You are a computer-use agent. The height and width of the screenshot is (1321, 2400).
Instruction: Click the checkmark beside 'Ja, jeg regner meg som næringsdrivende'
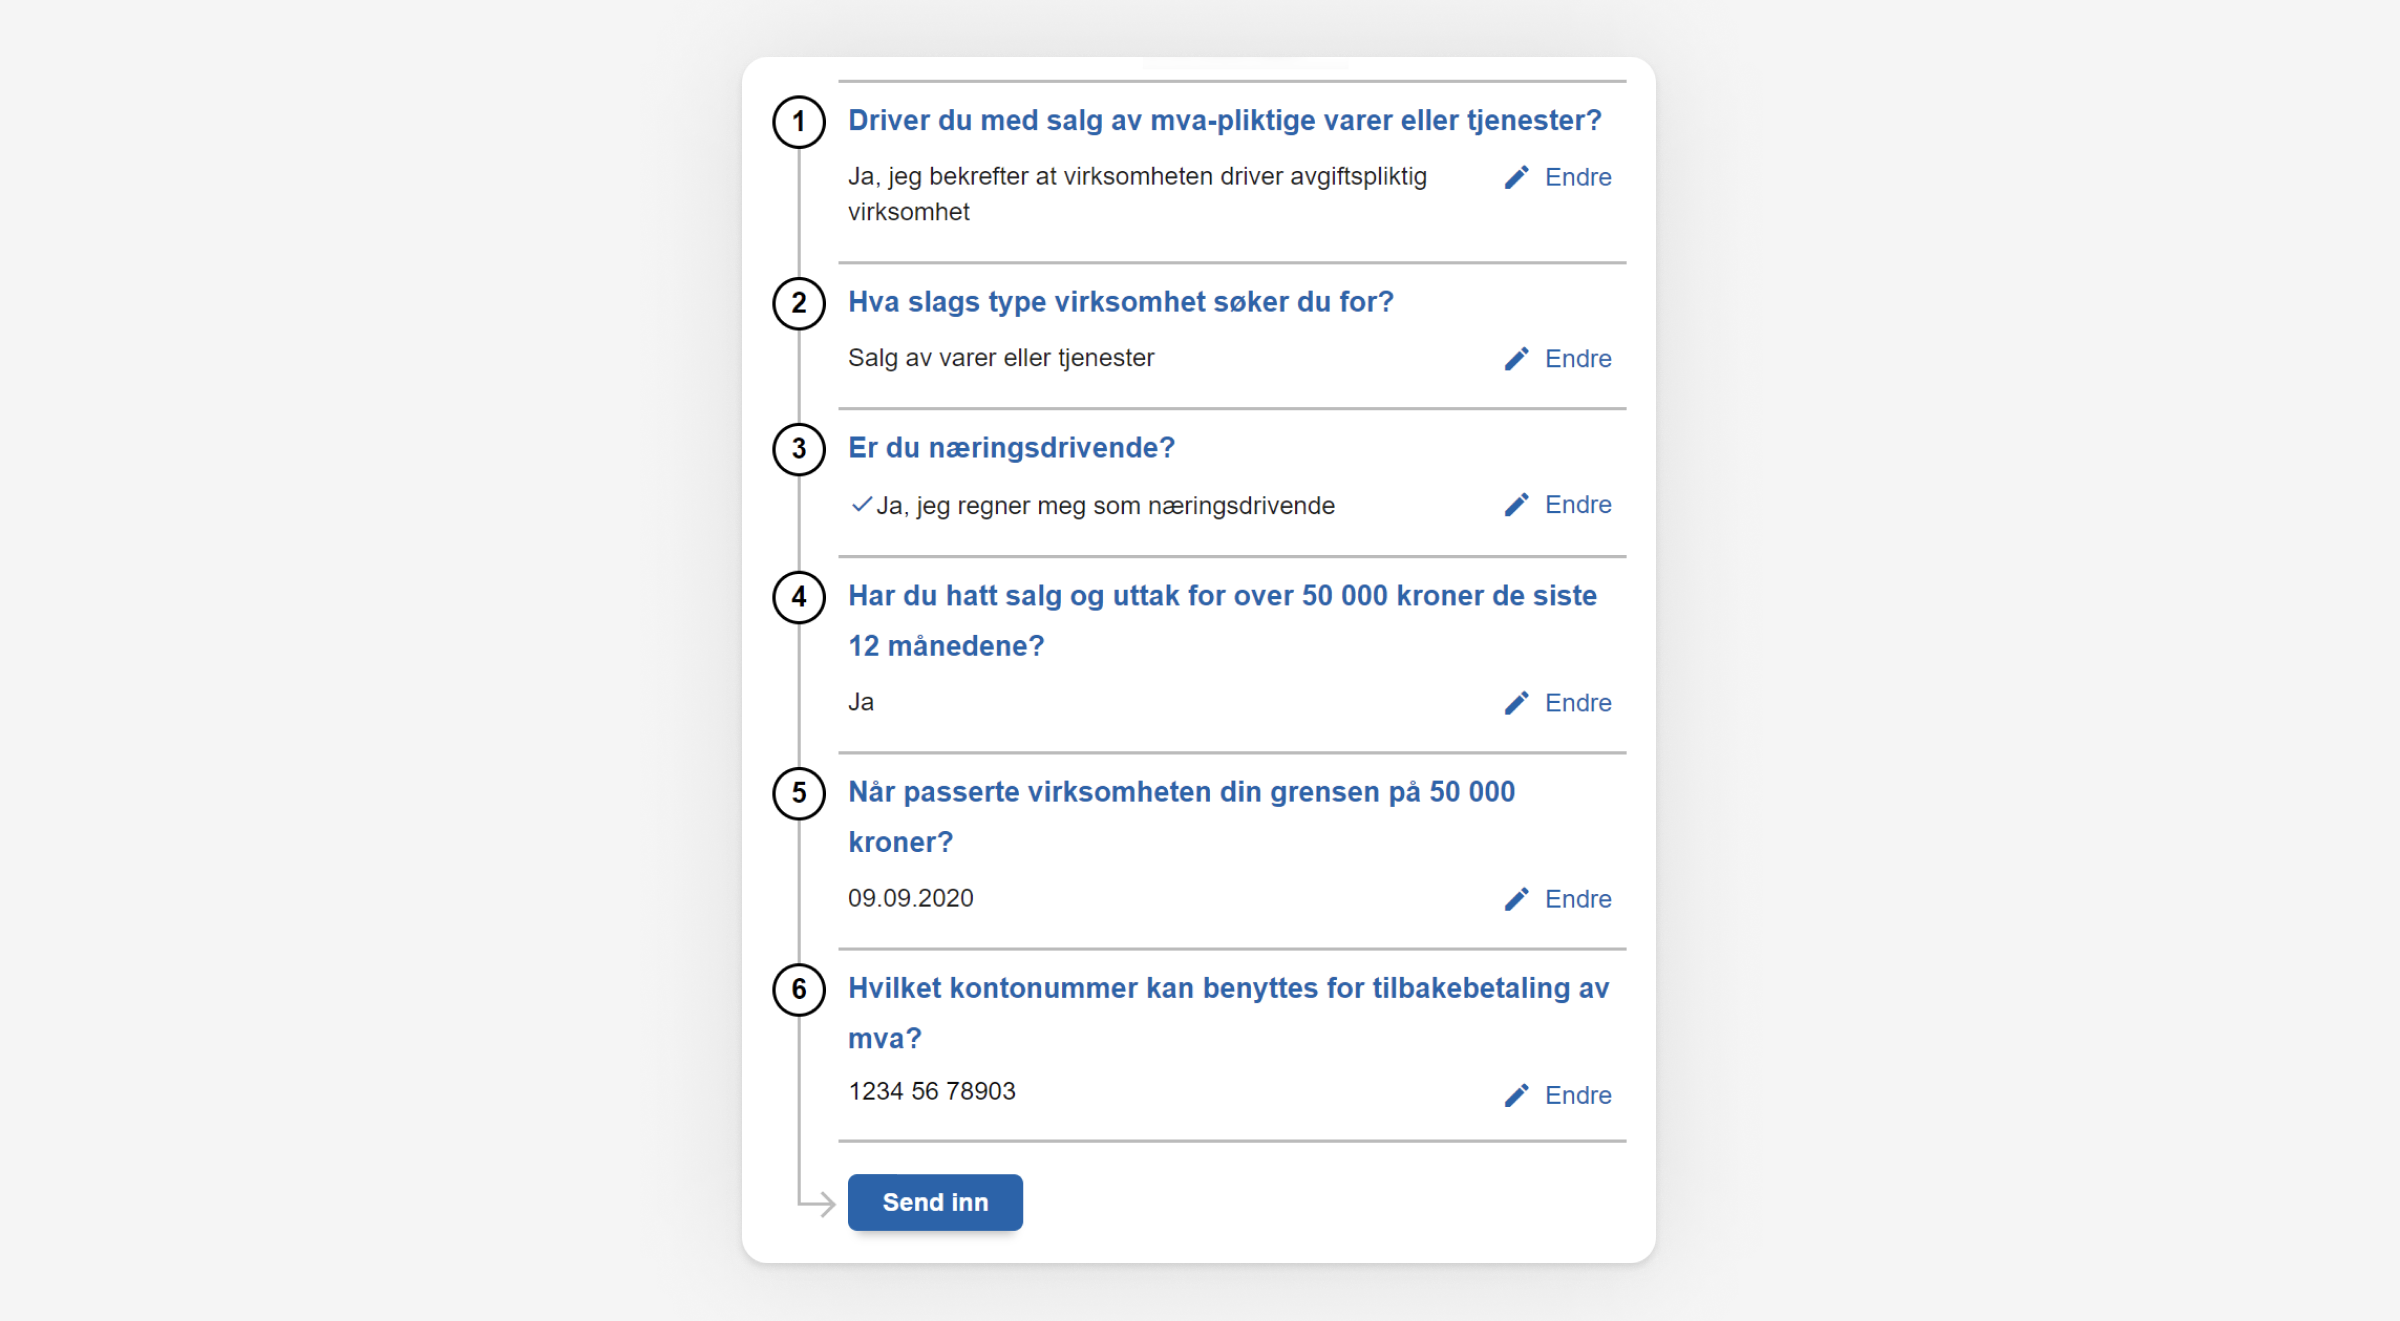coord(861,505)
